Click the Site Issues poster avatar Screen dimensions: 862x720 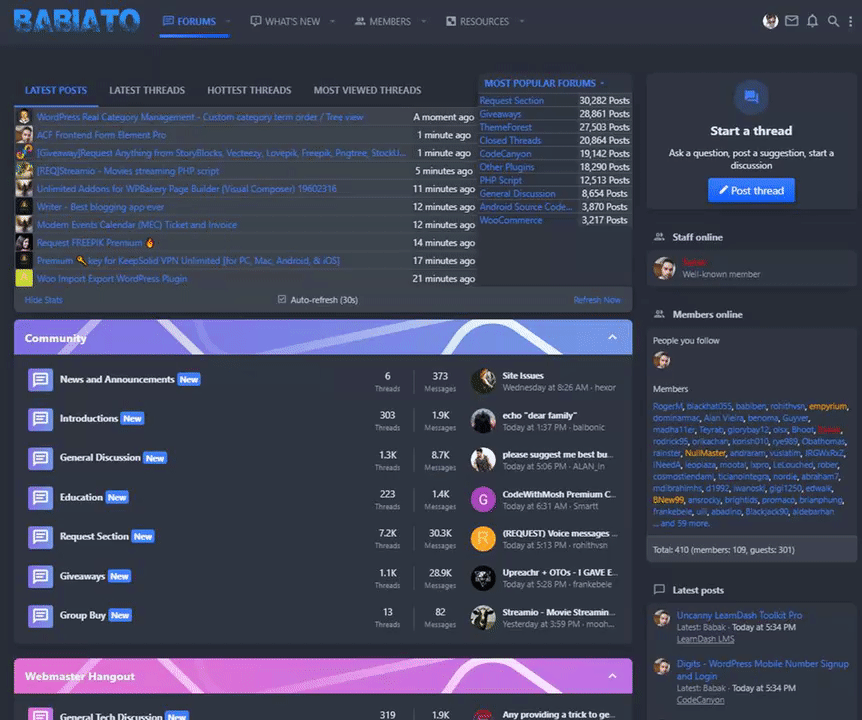coord(483,381)
